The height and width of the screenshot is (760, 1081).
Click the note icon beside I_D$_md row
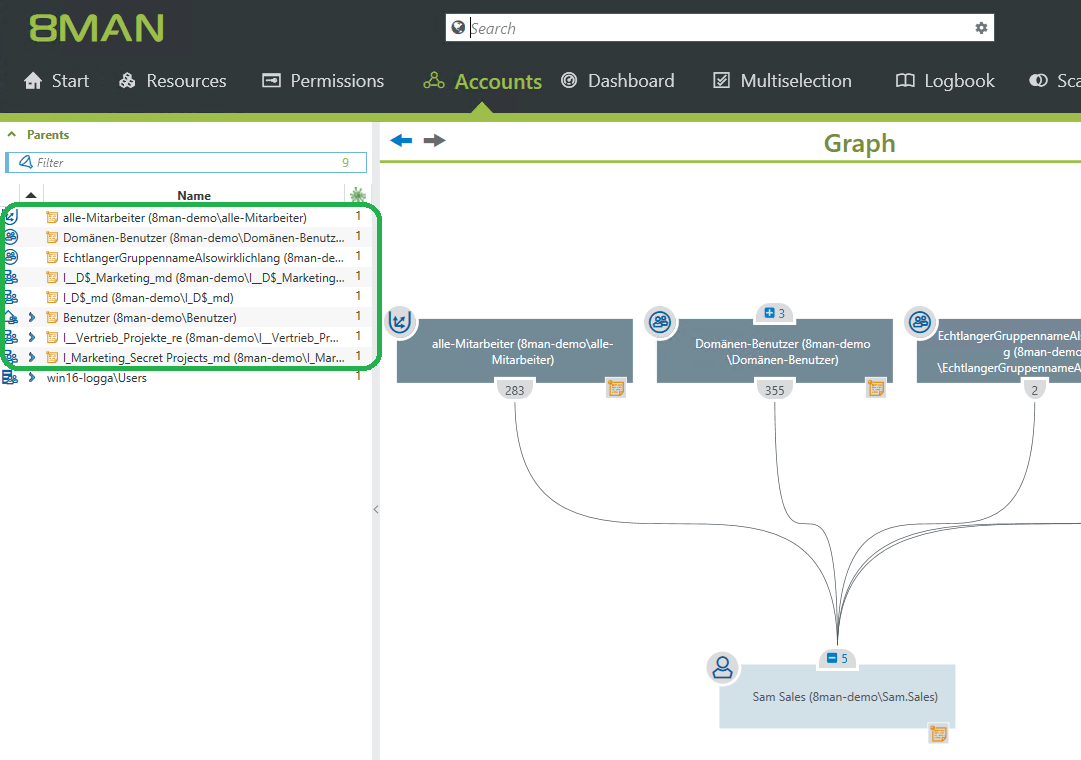tap(52, 297)
